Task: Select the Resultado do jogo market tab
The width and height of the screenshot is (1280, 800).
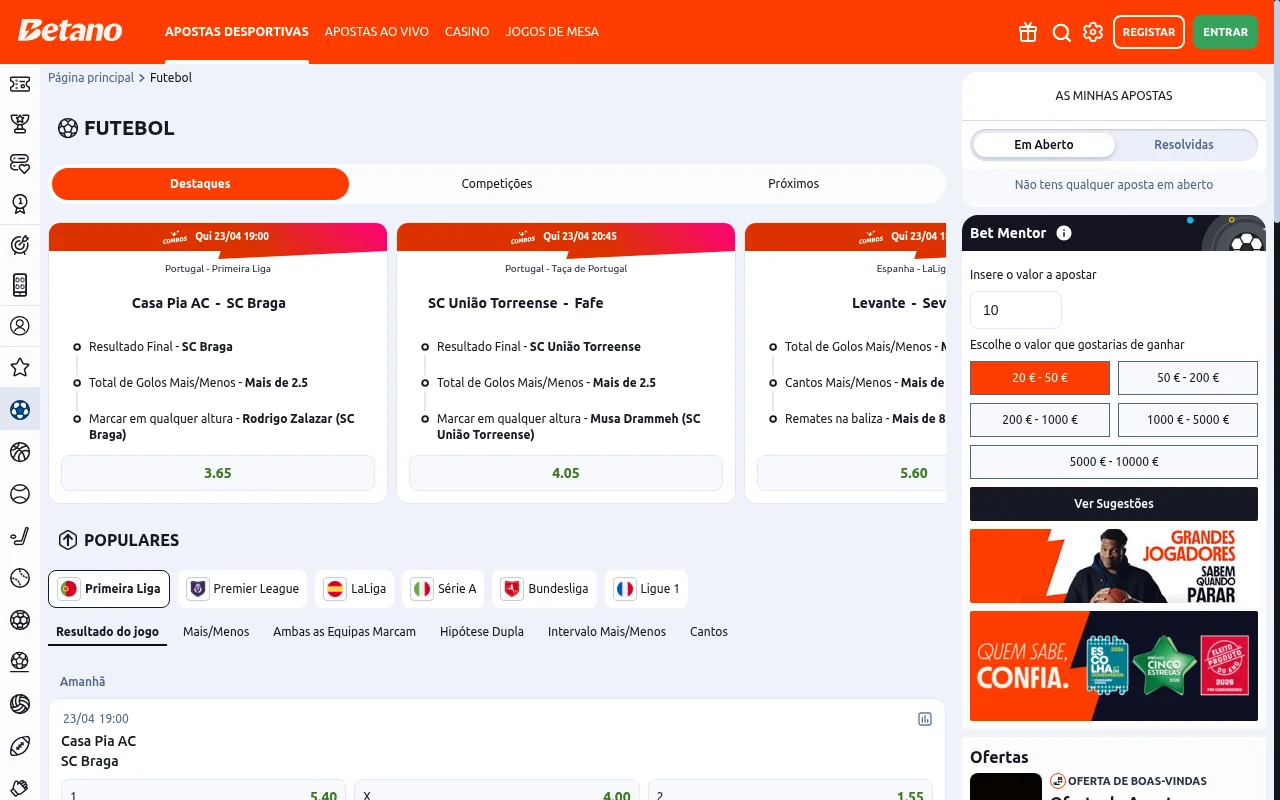Action: point(108,632)
